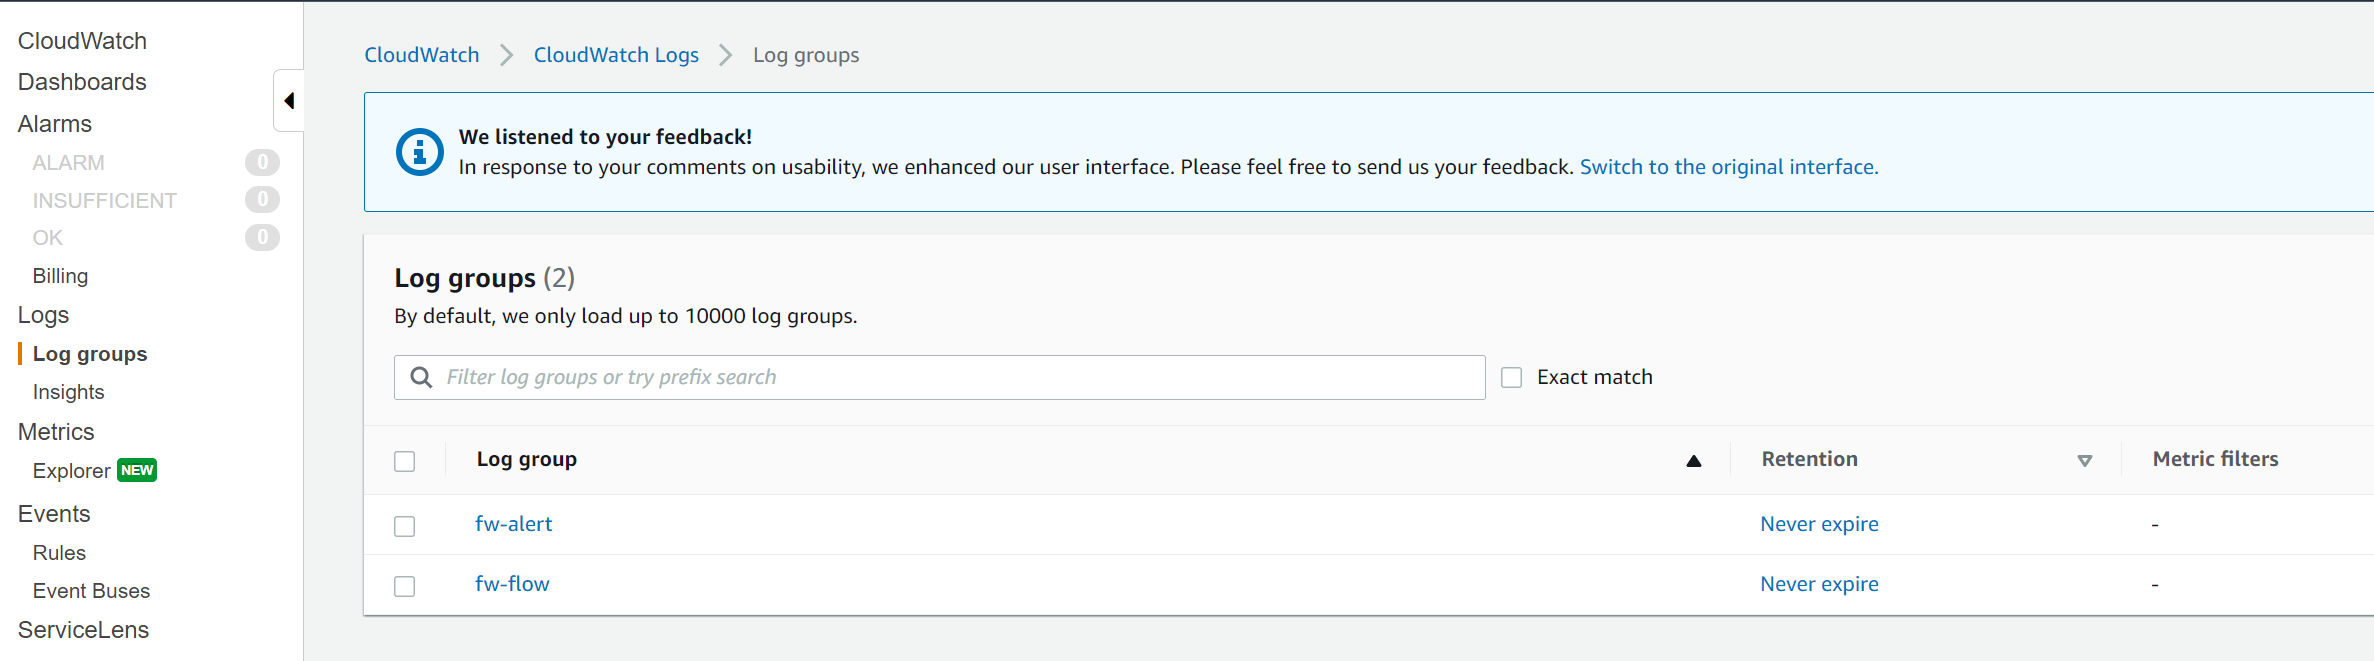Sort by Log group ascending arrow
Screen dimensions: 2374x661
(x=1694, y=460)
